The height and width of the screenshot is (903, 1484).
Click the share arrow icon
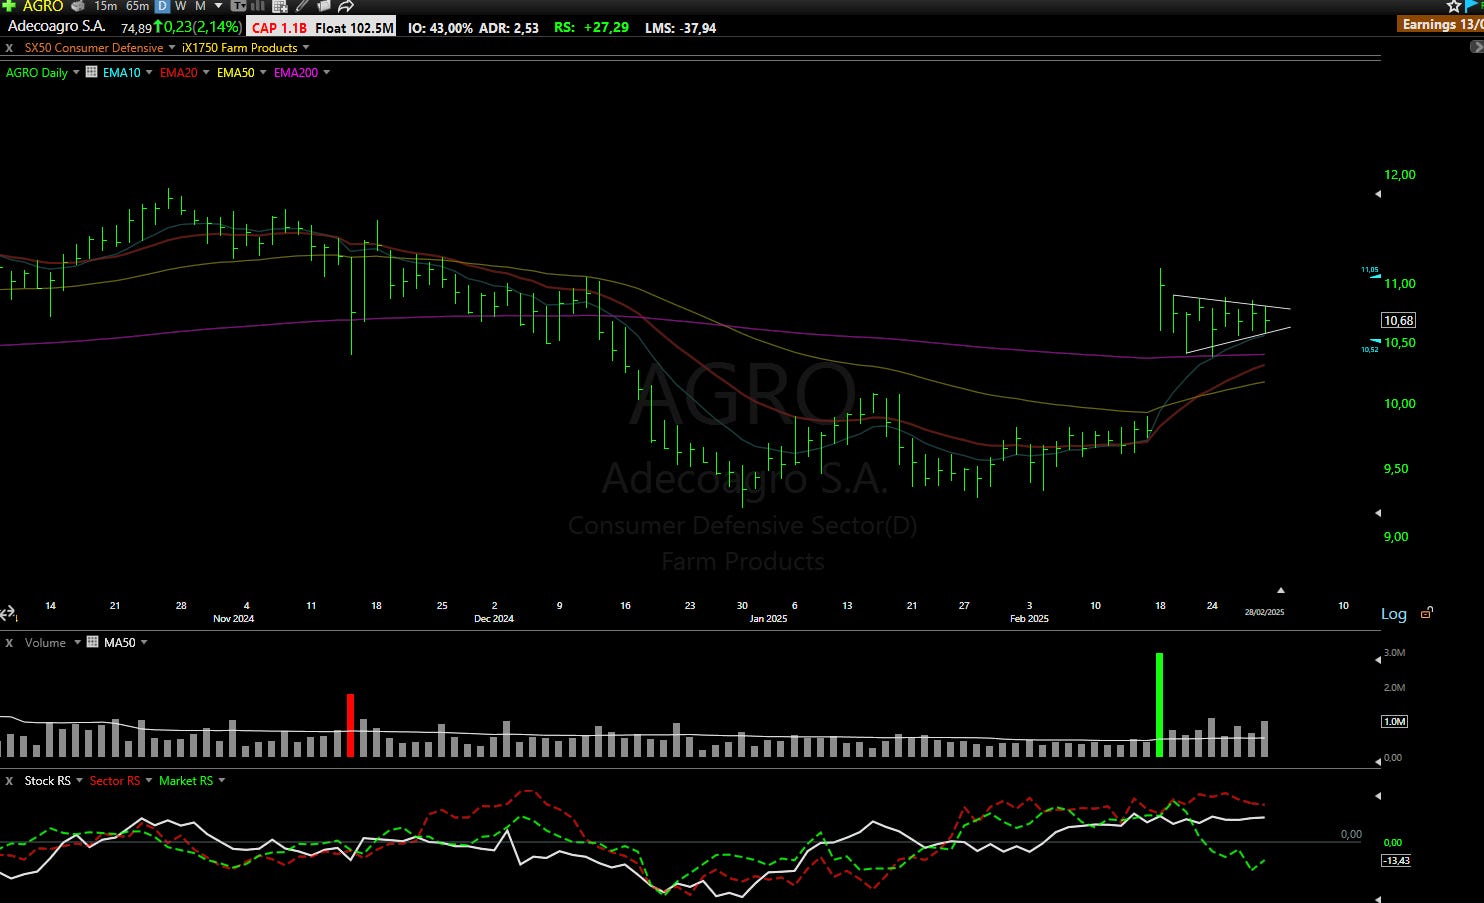tap(345, 6)
